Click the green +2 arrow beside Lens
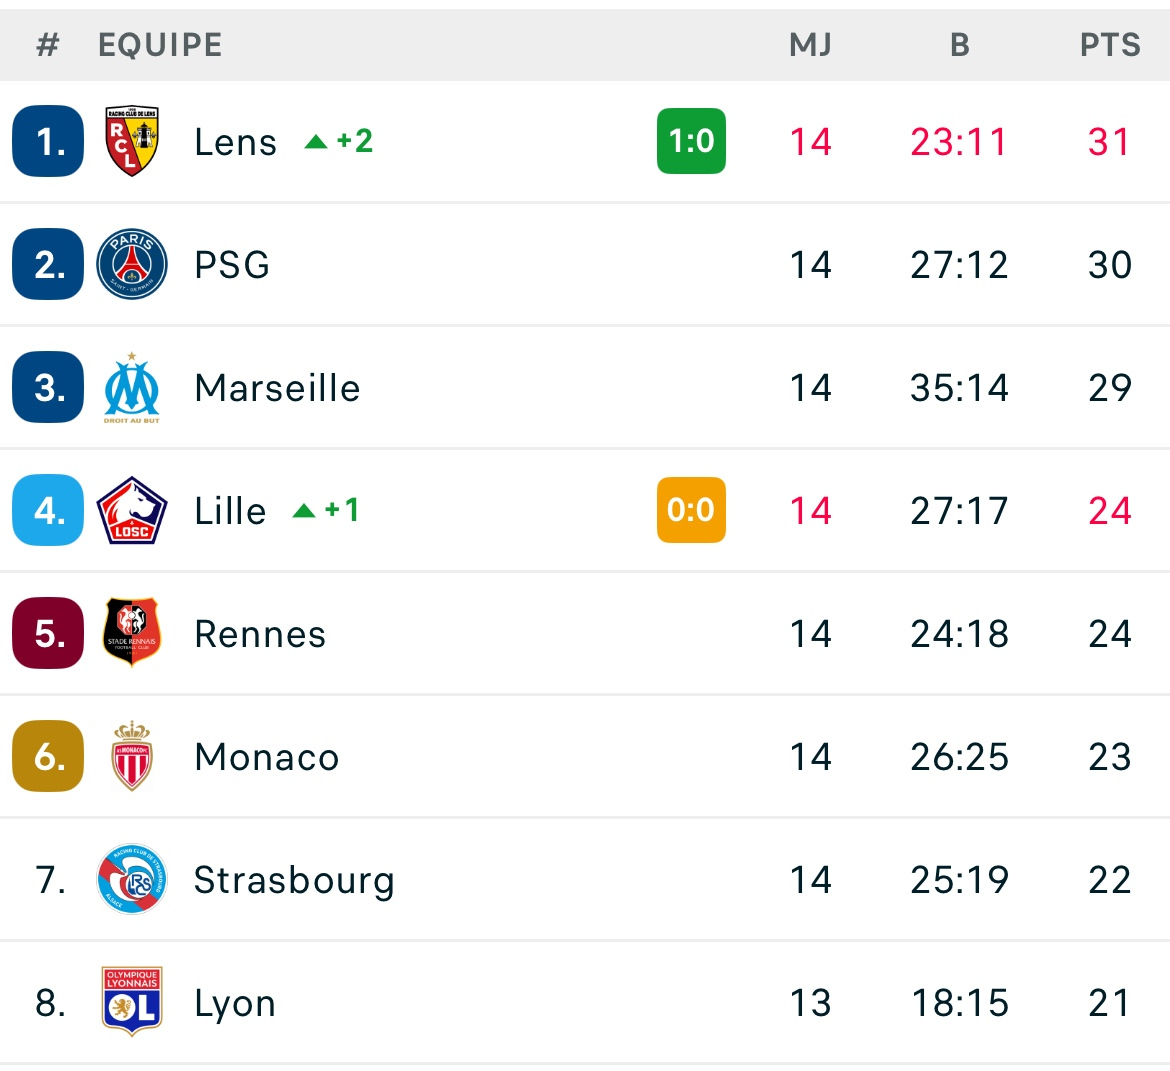The width and height of the screenshot is (1170, 1071). click(x=317, y=142)
